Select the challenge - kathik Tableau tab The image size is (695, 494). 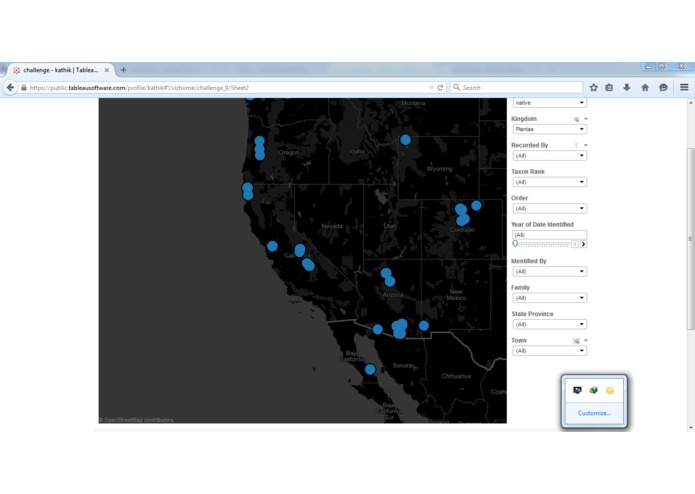click(61, 70)
